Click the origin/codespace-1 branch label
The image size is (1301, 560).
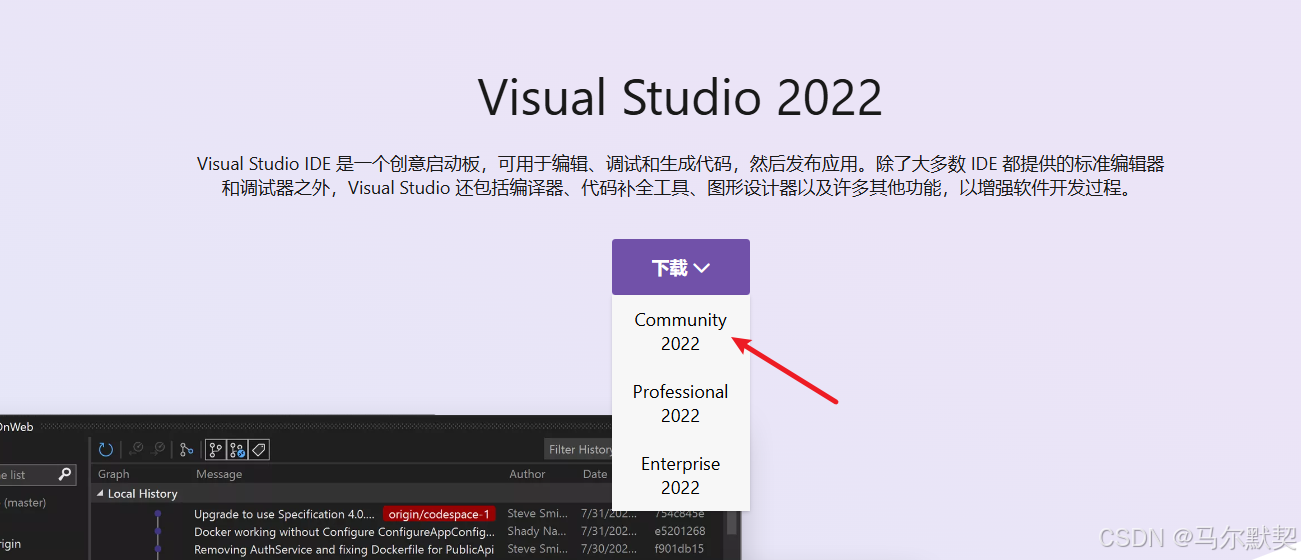click(438, 514)
